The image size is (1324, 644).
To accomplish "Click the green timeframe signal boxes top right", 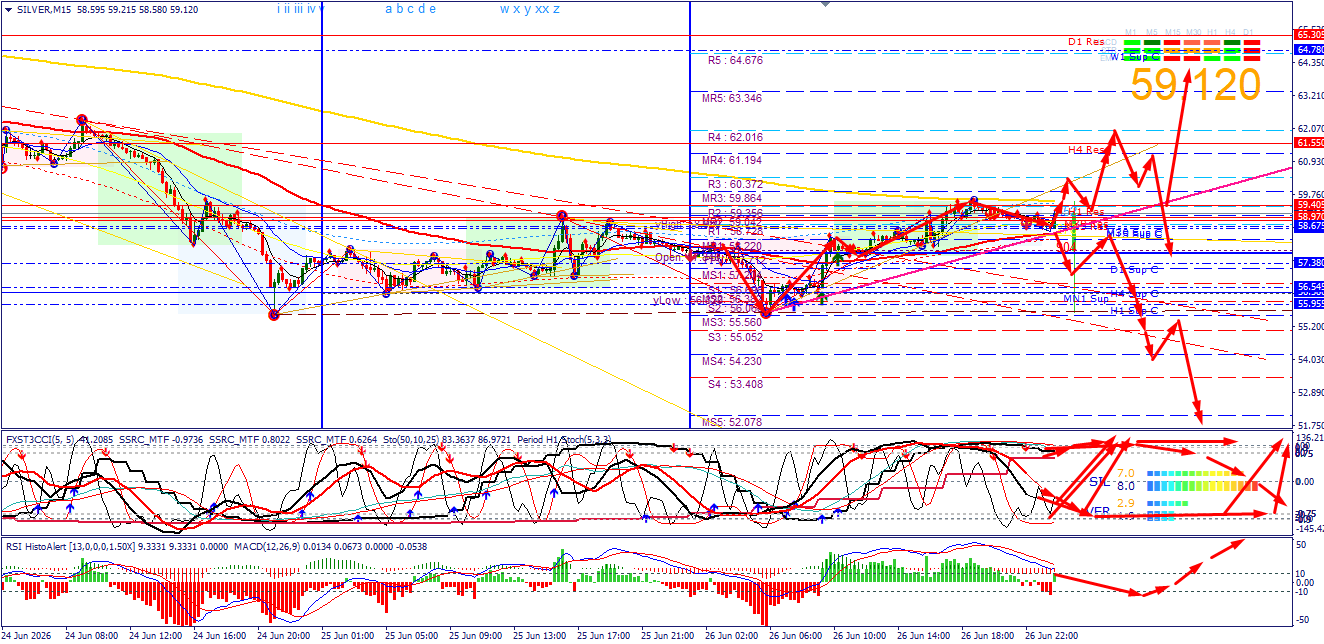I will tap(1192, 49).
